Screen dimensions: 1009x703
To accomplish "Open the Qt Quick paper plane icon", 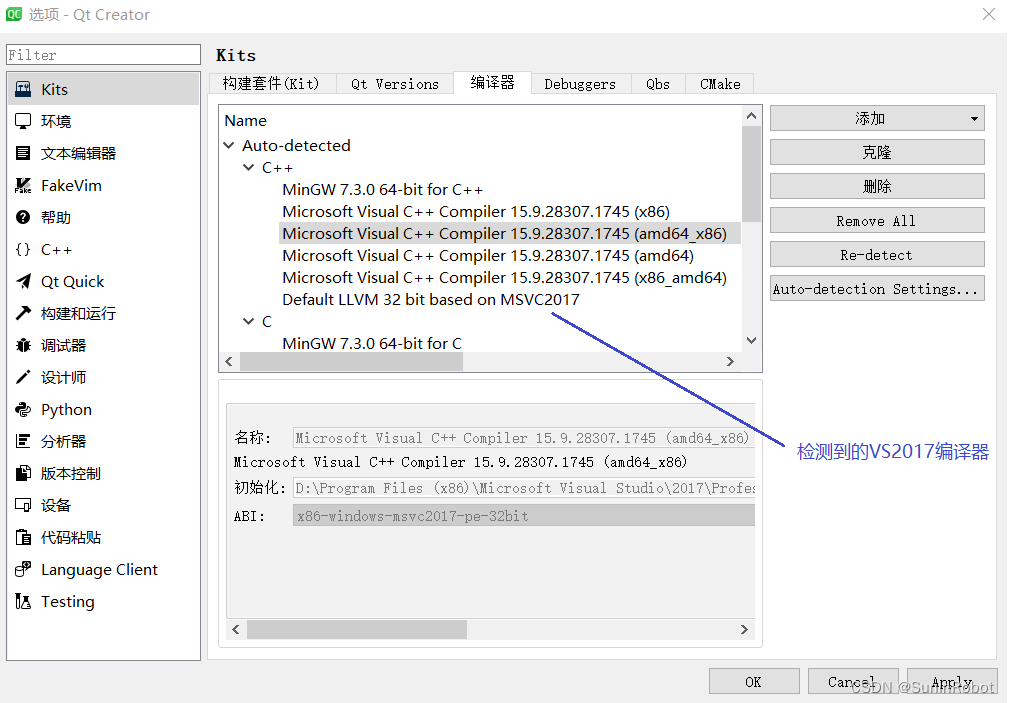I will (23, 281).
